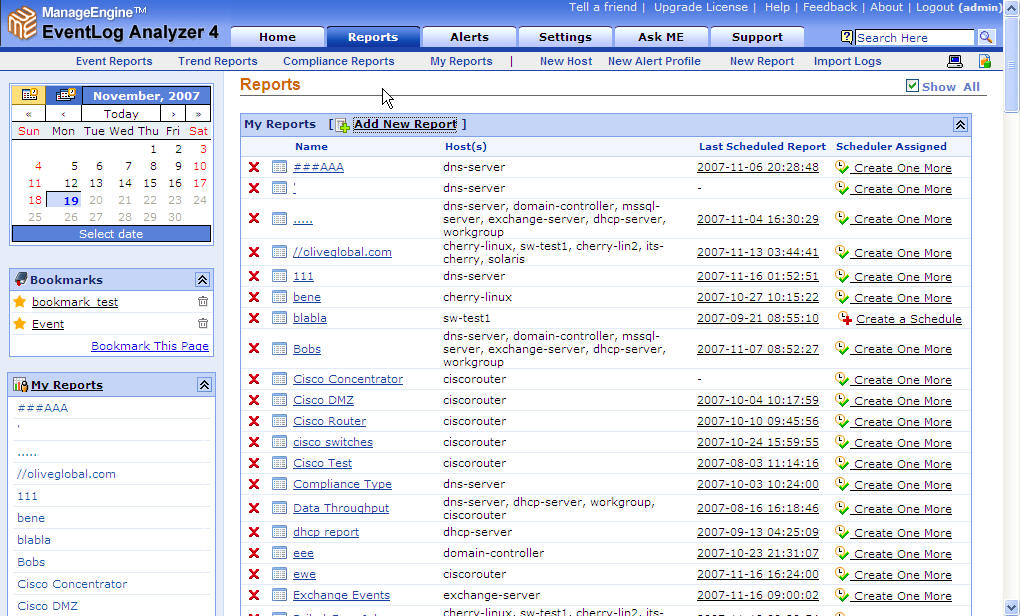Open the bene report from sidebar list
Image resolution: width=1020 pixels, height=616 pixels.
pyautogui.click(x=31, y=518)
